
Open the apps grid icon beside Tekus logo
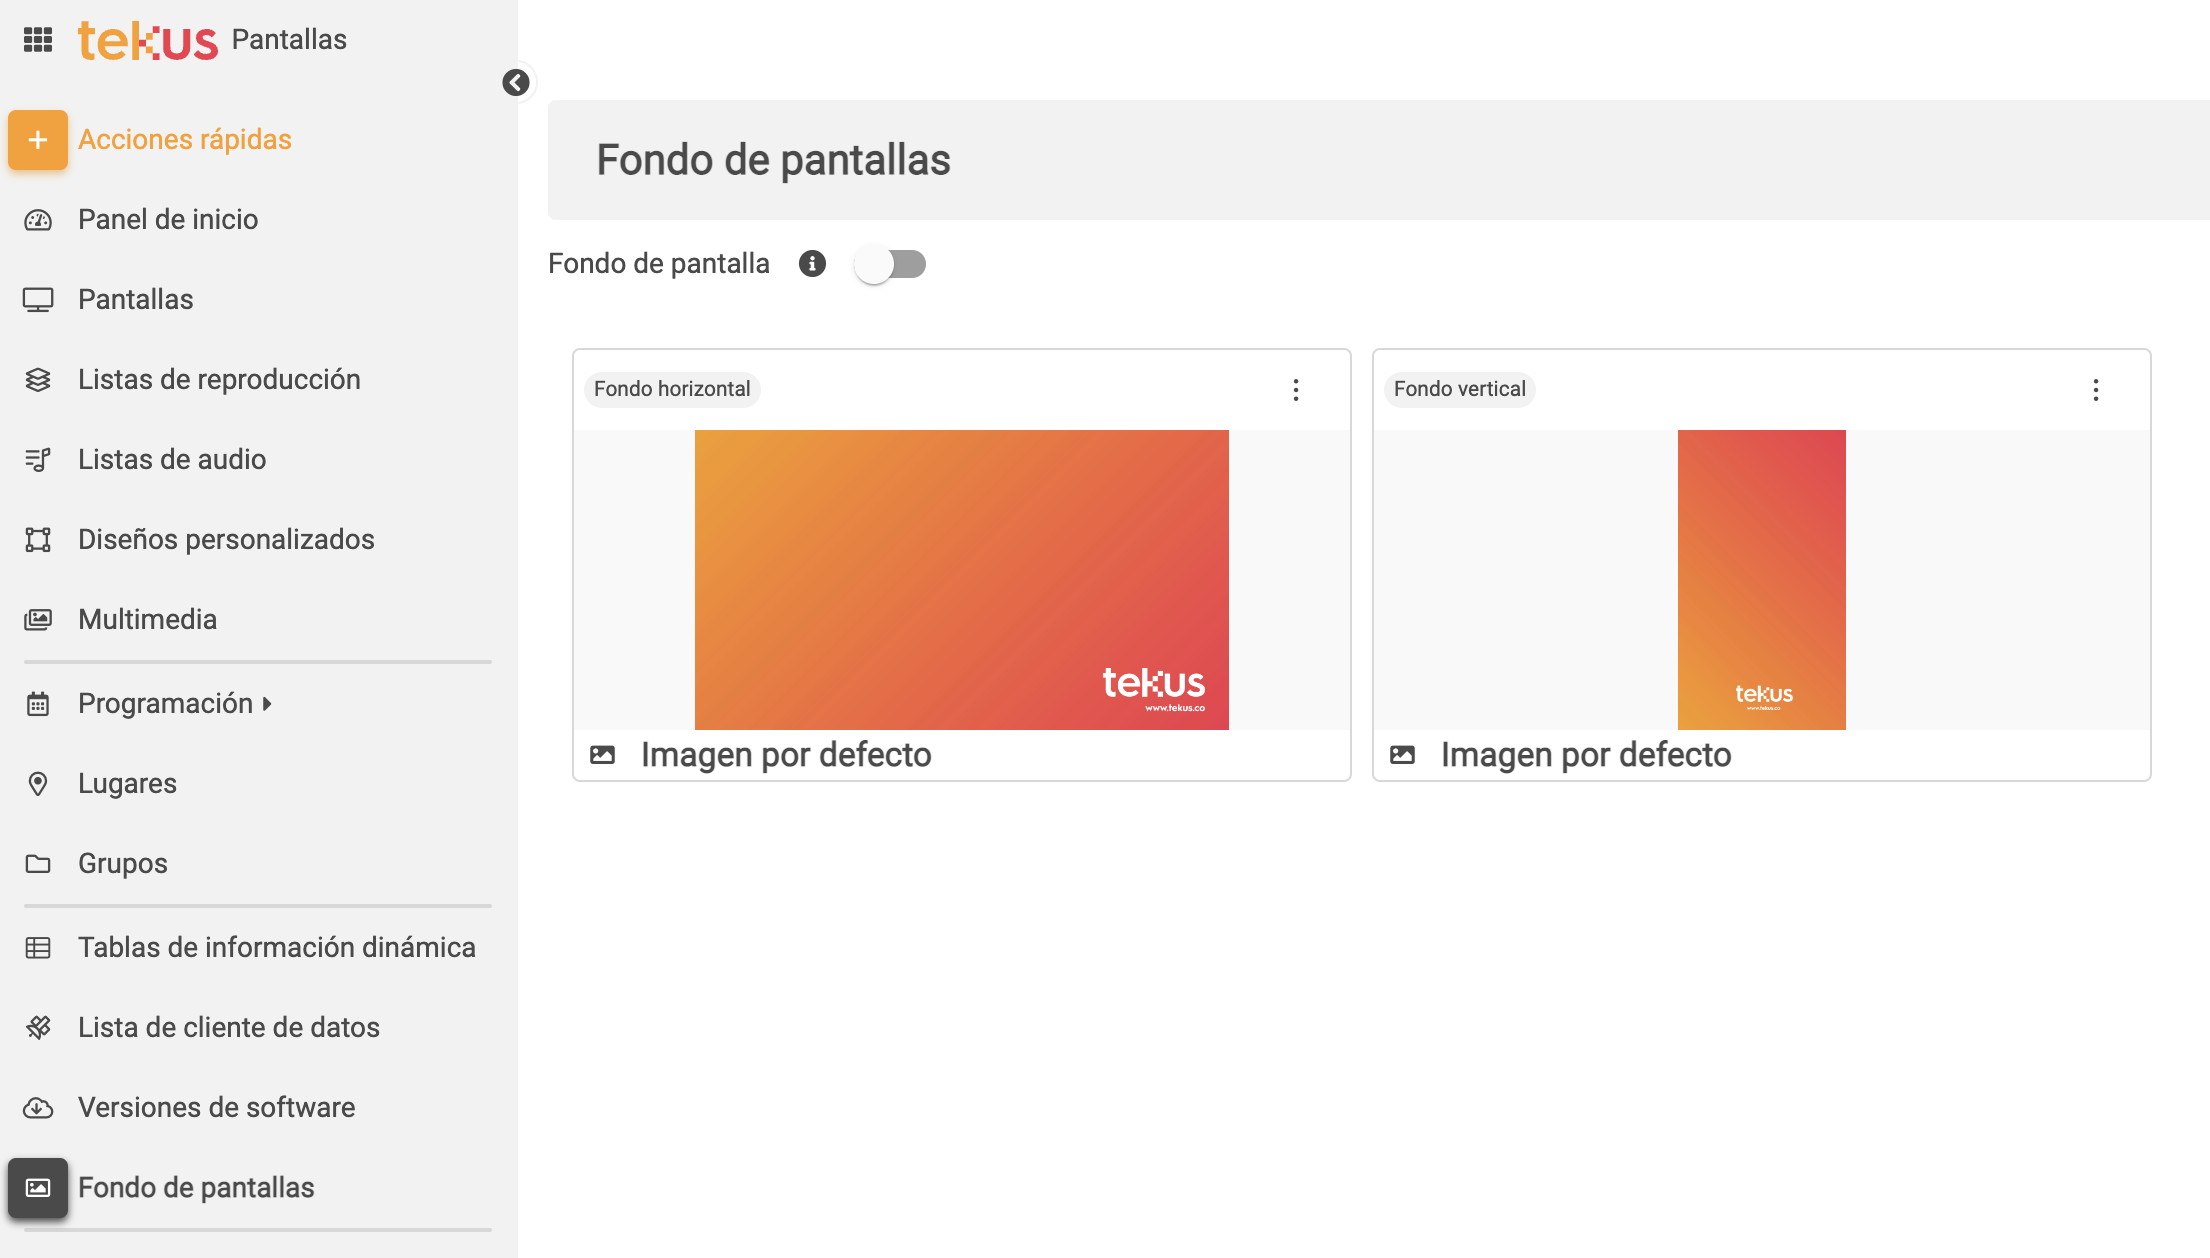click(38, 39)
